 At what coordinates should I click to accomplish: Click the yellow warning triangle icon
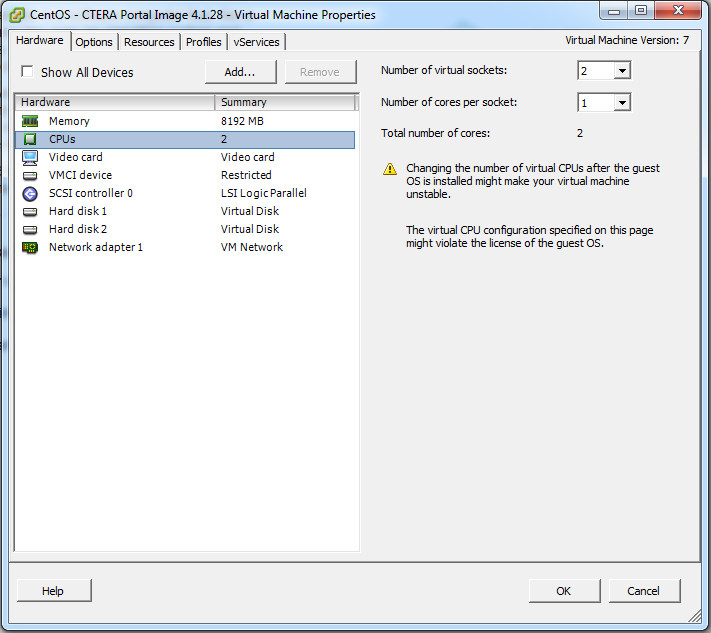point(390,169)
